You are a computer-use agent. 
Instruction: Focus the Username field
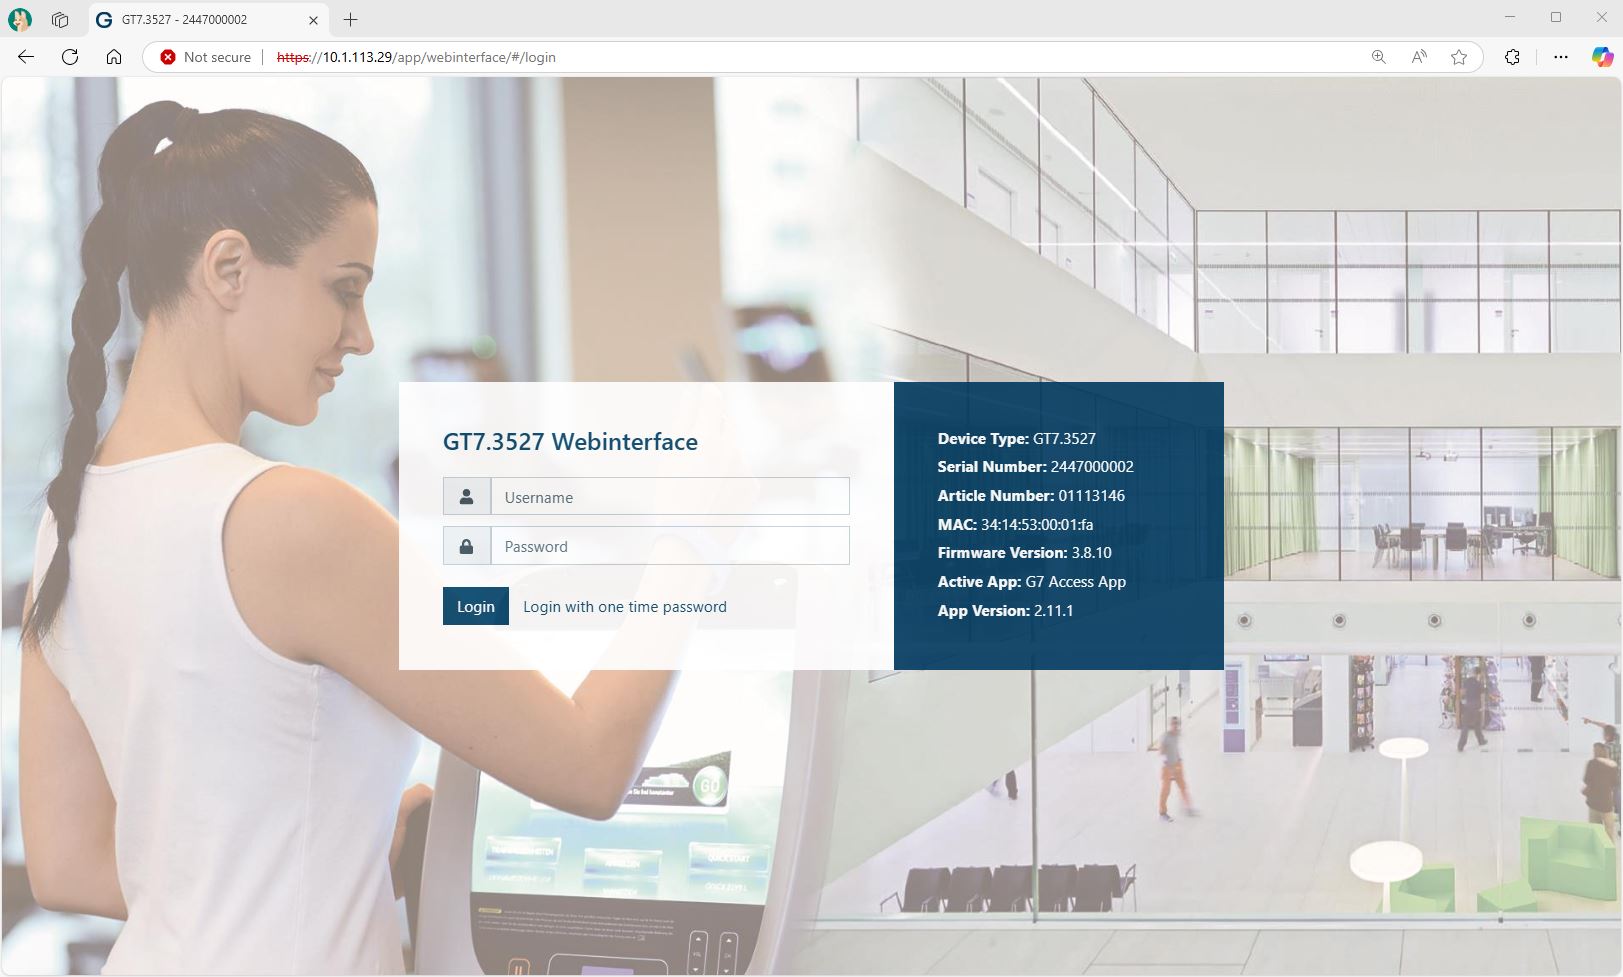click(670, 497)
